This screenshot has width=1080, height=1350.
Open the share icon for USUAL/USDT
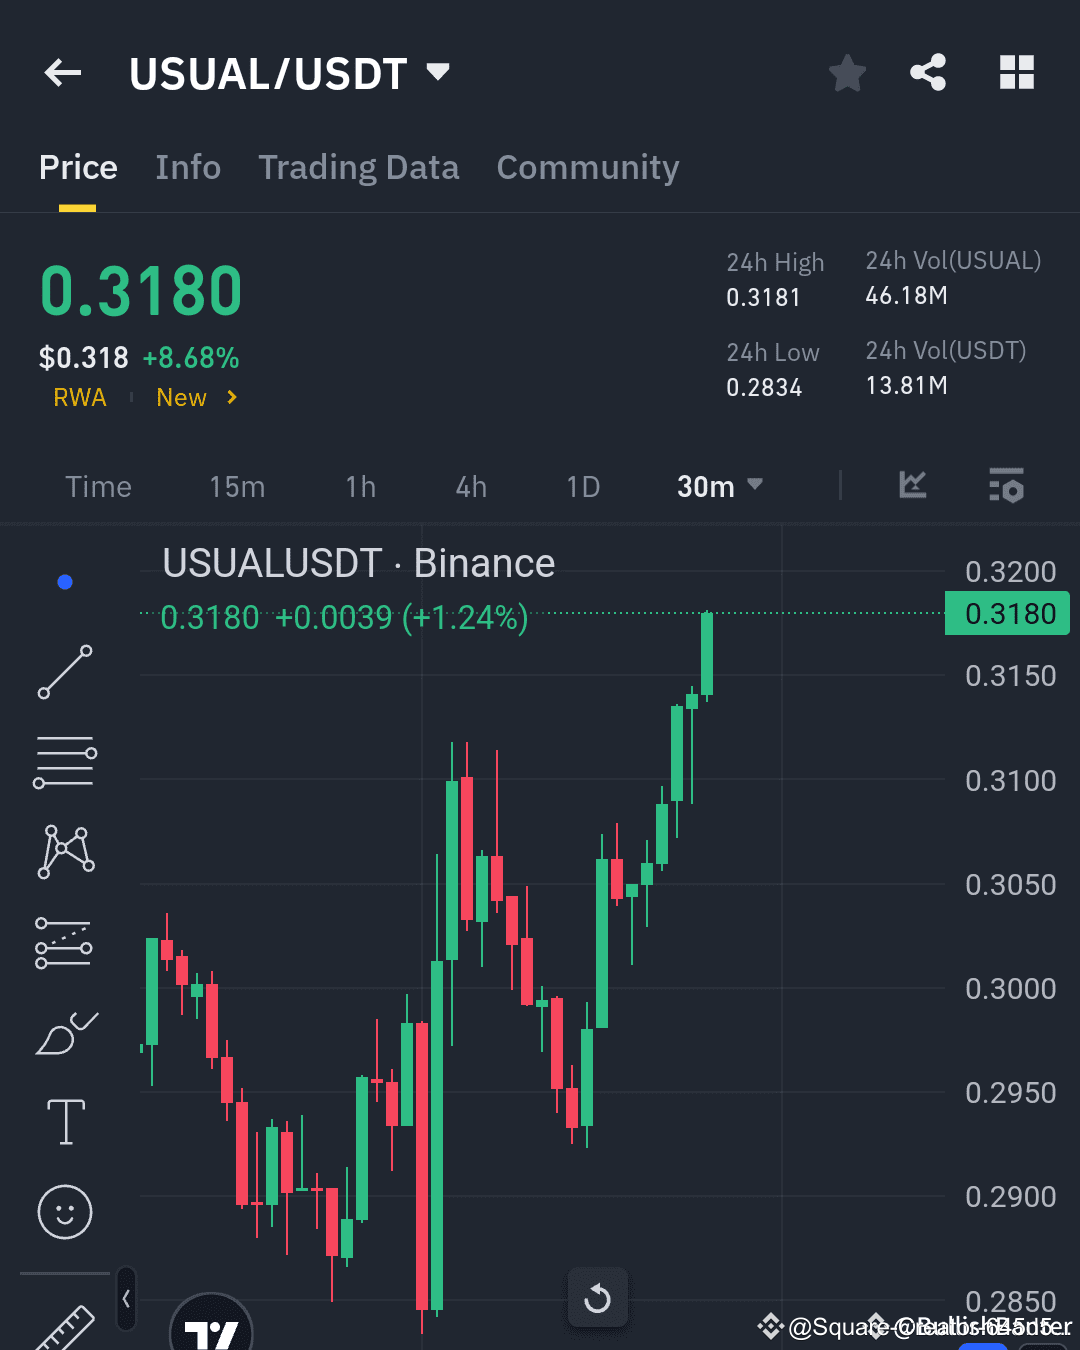pyautogui.click(x=928, y=72)
